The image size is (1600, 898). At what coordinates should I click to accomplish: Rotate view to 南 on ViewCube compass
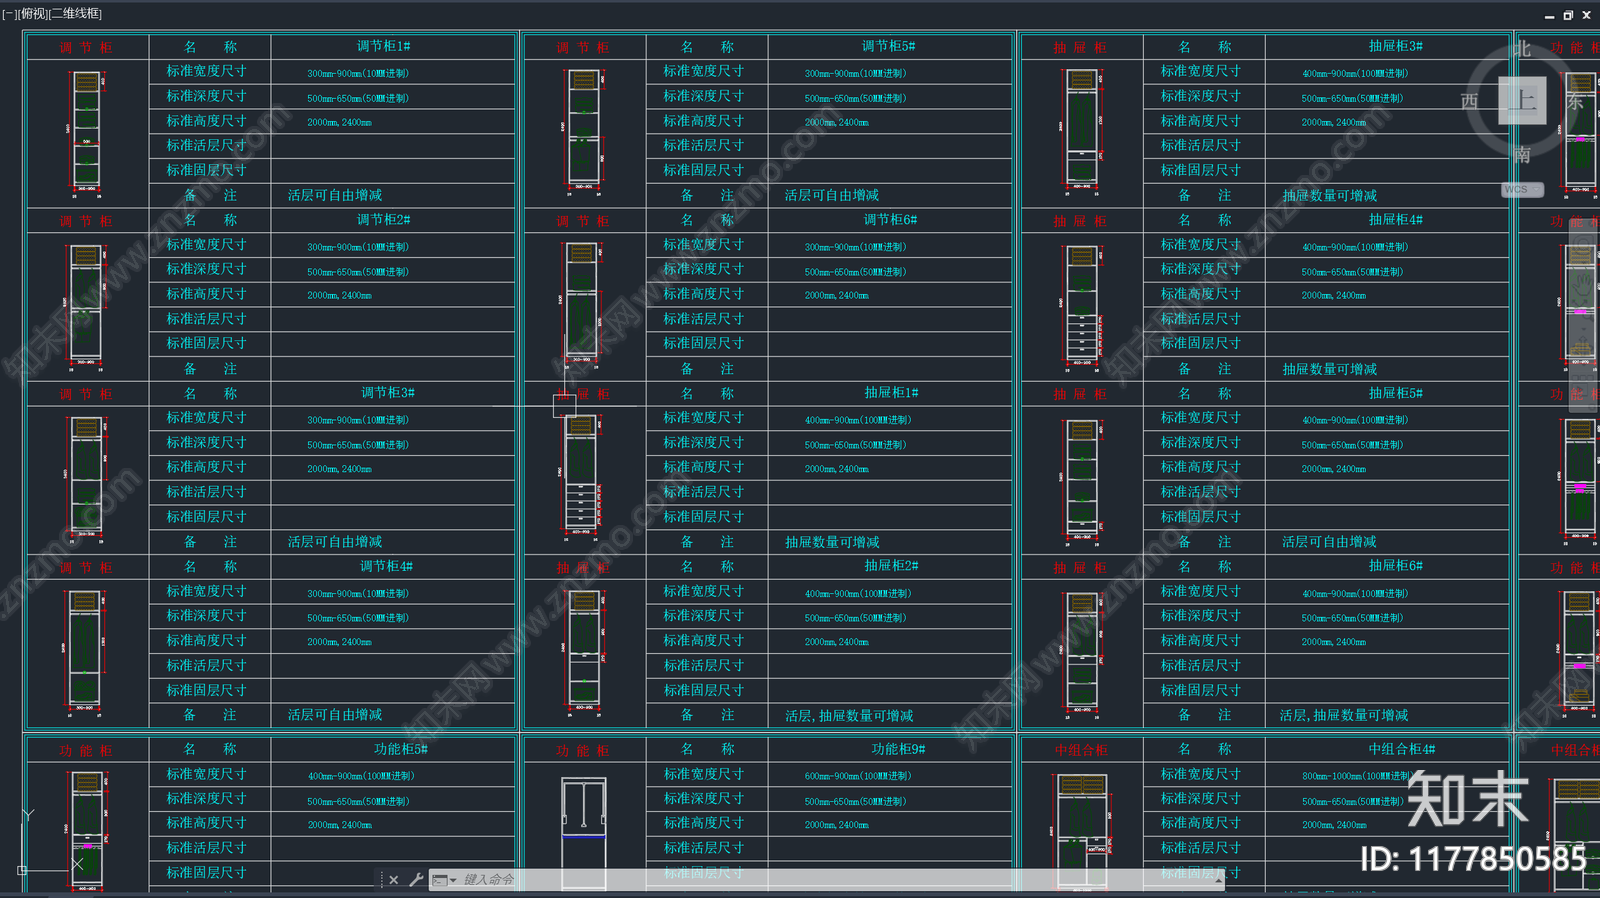tap(1522, 155)
